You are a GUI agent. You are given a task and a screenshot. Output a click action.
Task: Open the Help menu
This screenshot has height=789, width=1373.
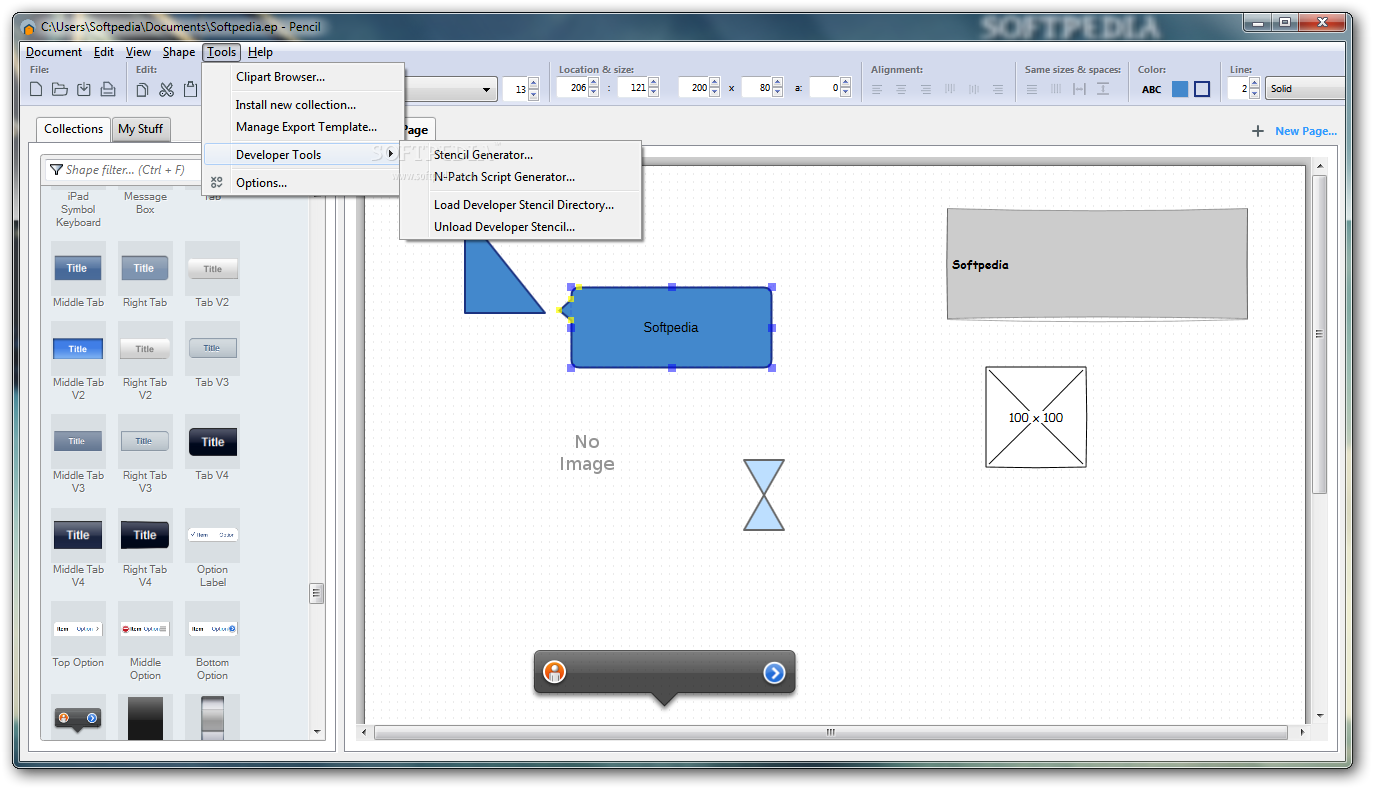(x=260, y=52)
